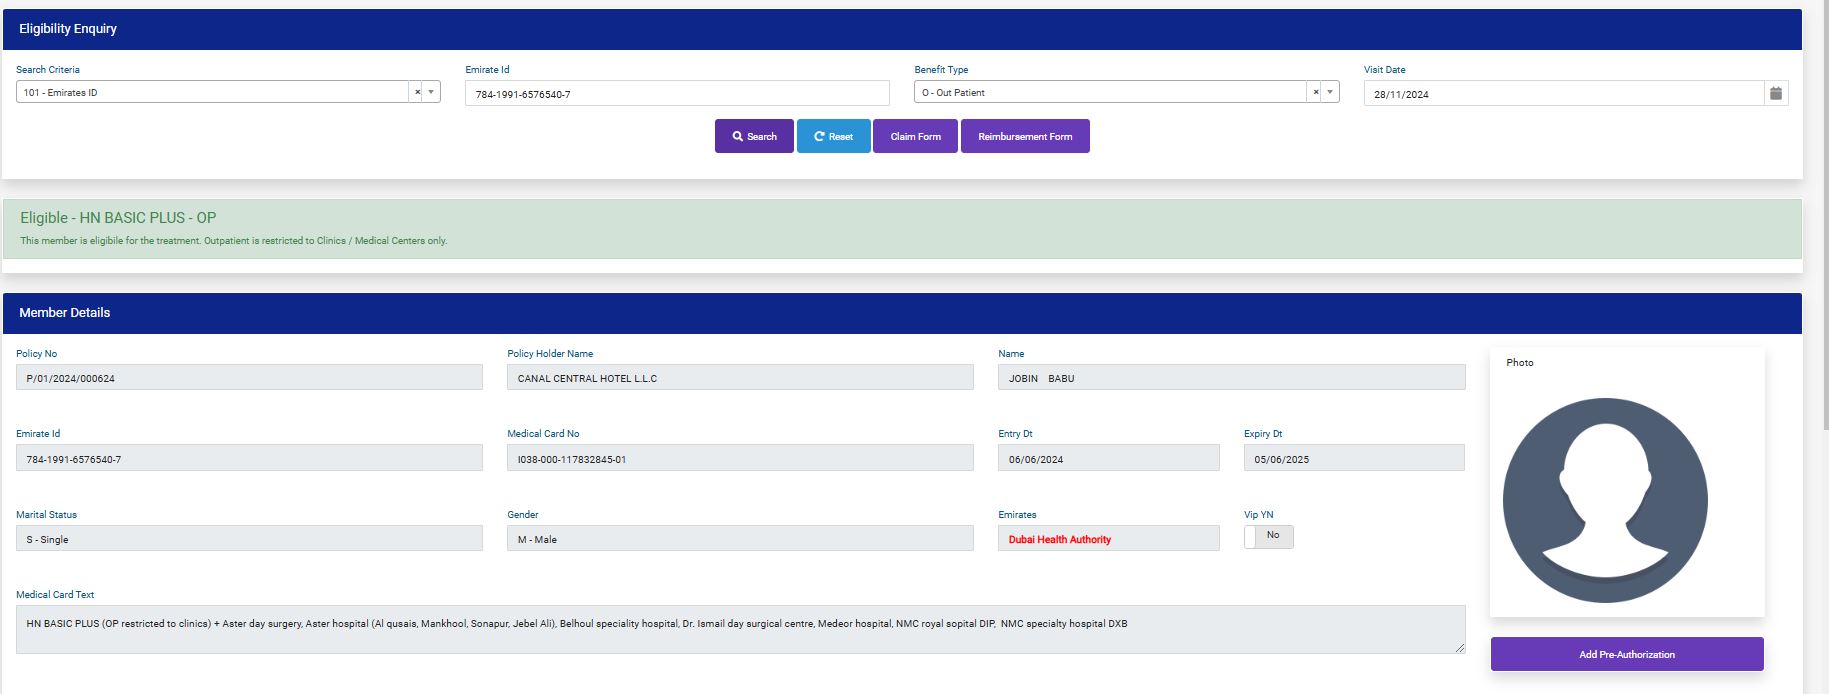Click the member photo avatar placeholder
This screenshot has width=1829, height=694.
[1605, 500]
